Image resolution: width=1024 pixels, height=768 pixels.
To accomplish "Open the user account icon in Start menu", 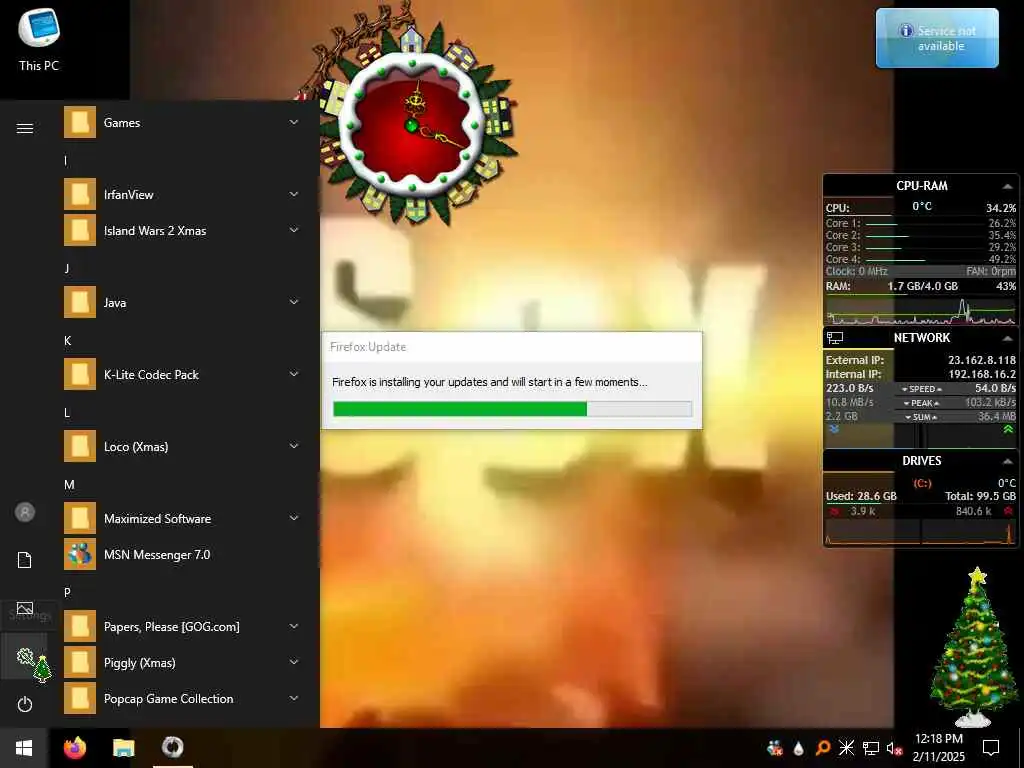I will (x=25, y=512).
